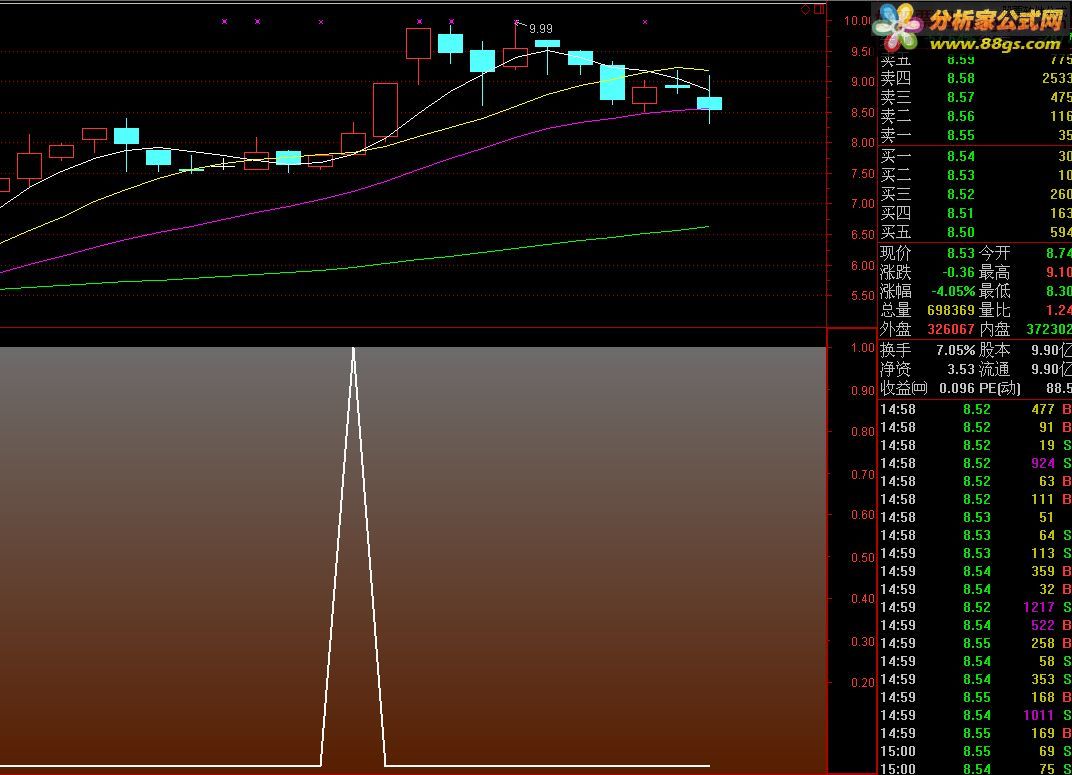Select the 买三 8.52 buy order row

(x=975, y=195)
